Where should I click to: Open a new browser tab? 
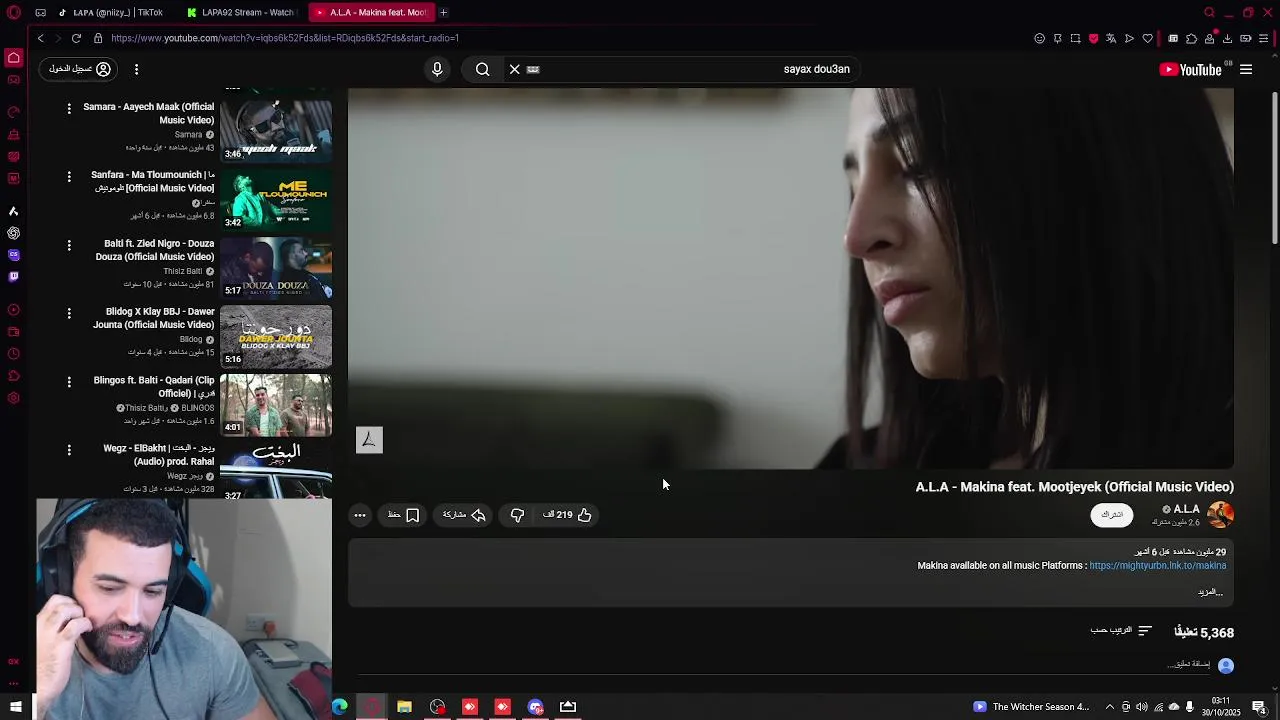tap(443, 12)
